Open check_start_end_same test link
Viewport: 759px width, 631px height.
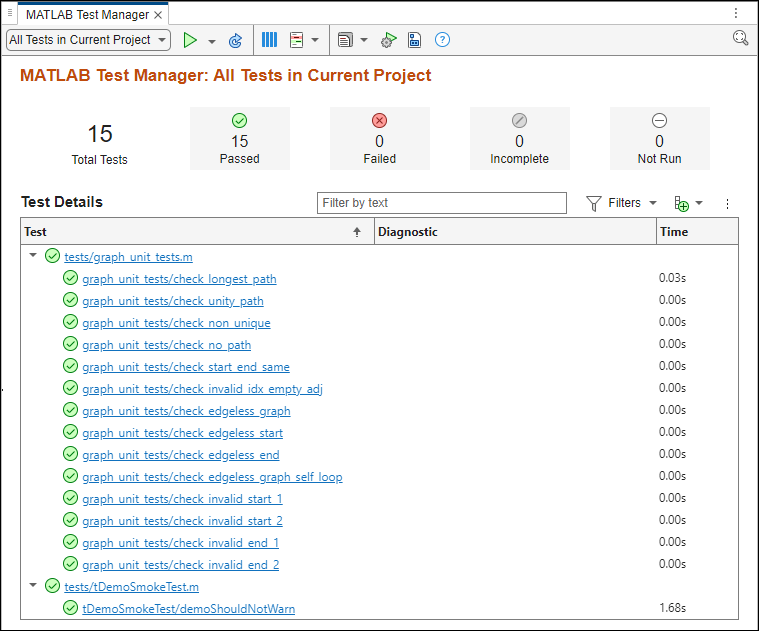point(186,367)
